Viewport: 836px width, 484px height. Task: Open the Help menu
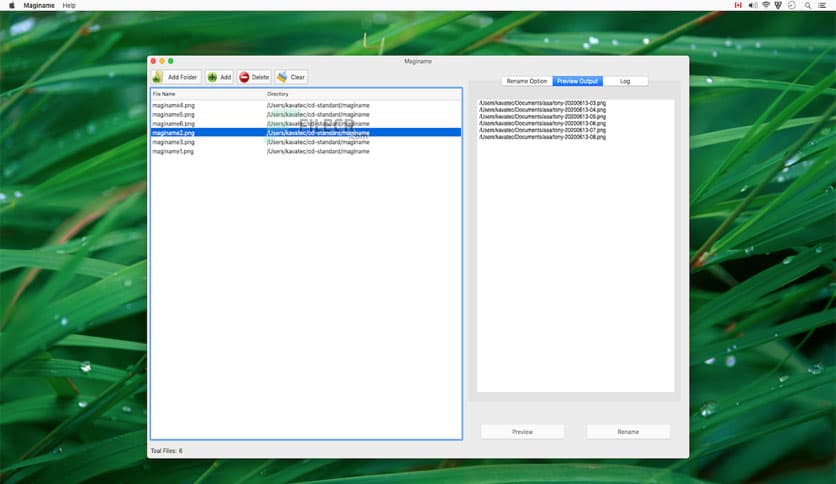(x=68, y=5)
